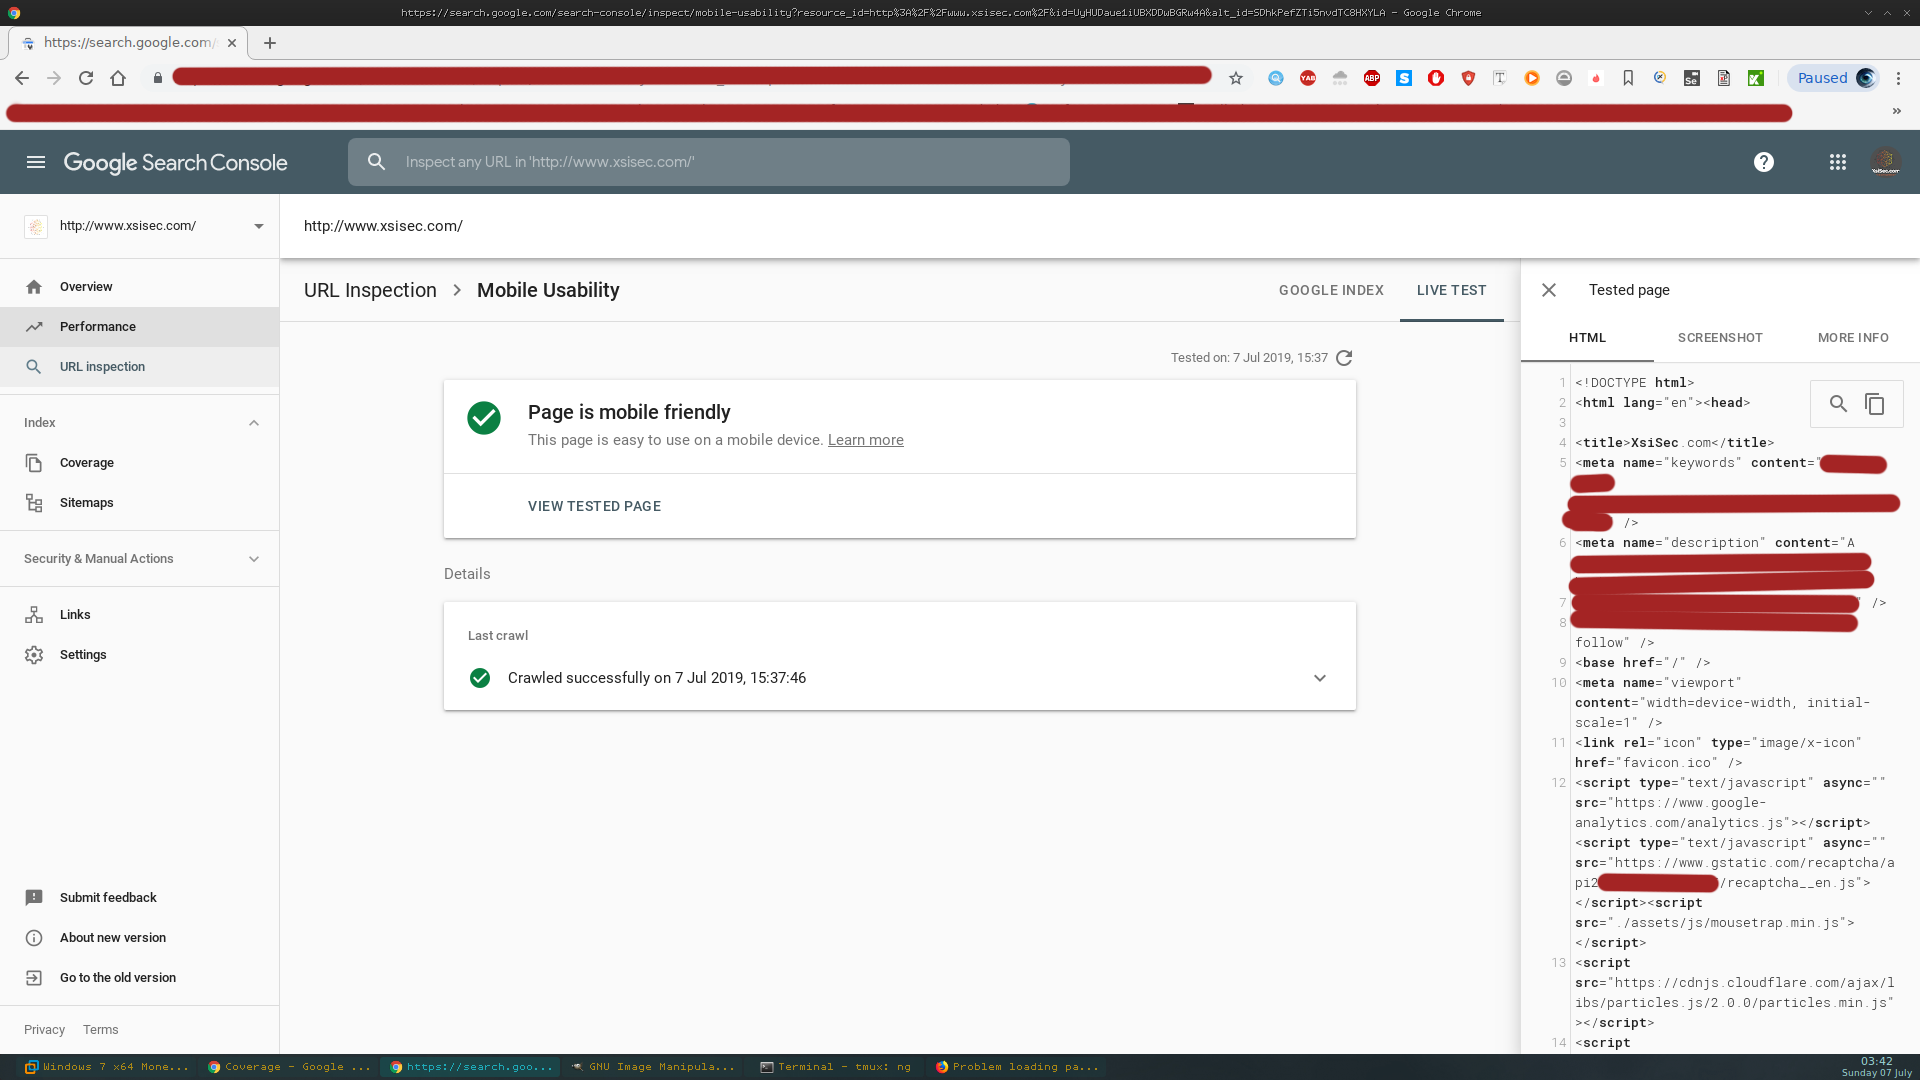The image size is (1920, 1080).
Task: Open the HTML tab
Action: [x=1587, y=338]
